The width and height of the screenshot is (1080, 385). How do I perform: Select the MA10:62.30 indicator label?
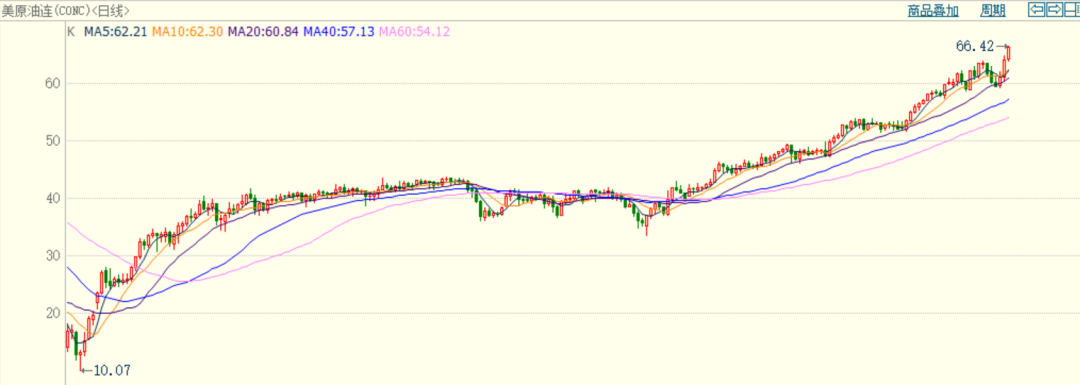point(187,31)
